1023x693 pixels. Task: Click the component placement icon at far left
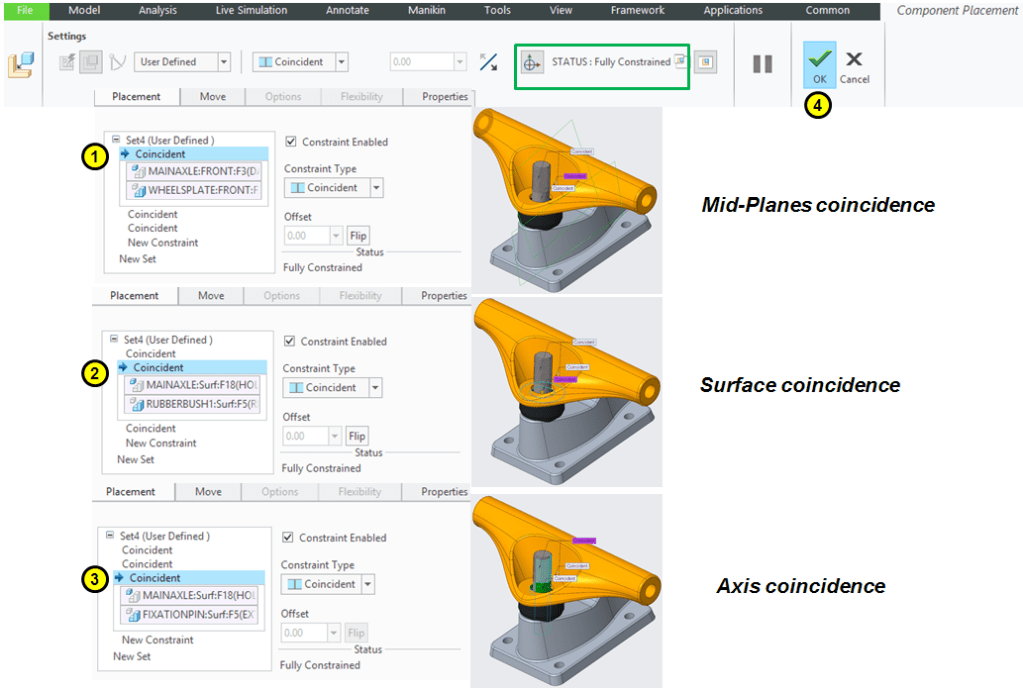pyautogui.click(x=20, y=65)
